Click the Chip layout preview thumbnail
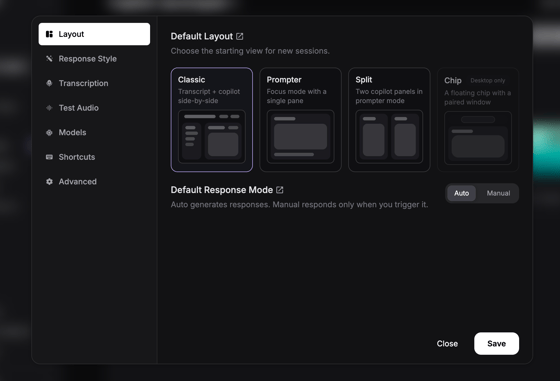560x381 pixels. 478,138
